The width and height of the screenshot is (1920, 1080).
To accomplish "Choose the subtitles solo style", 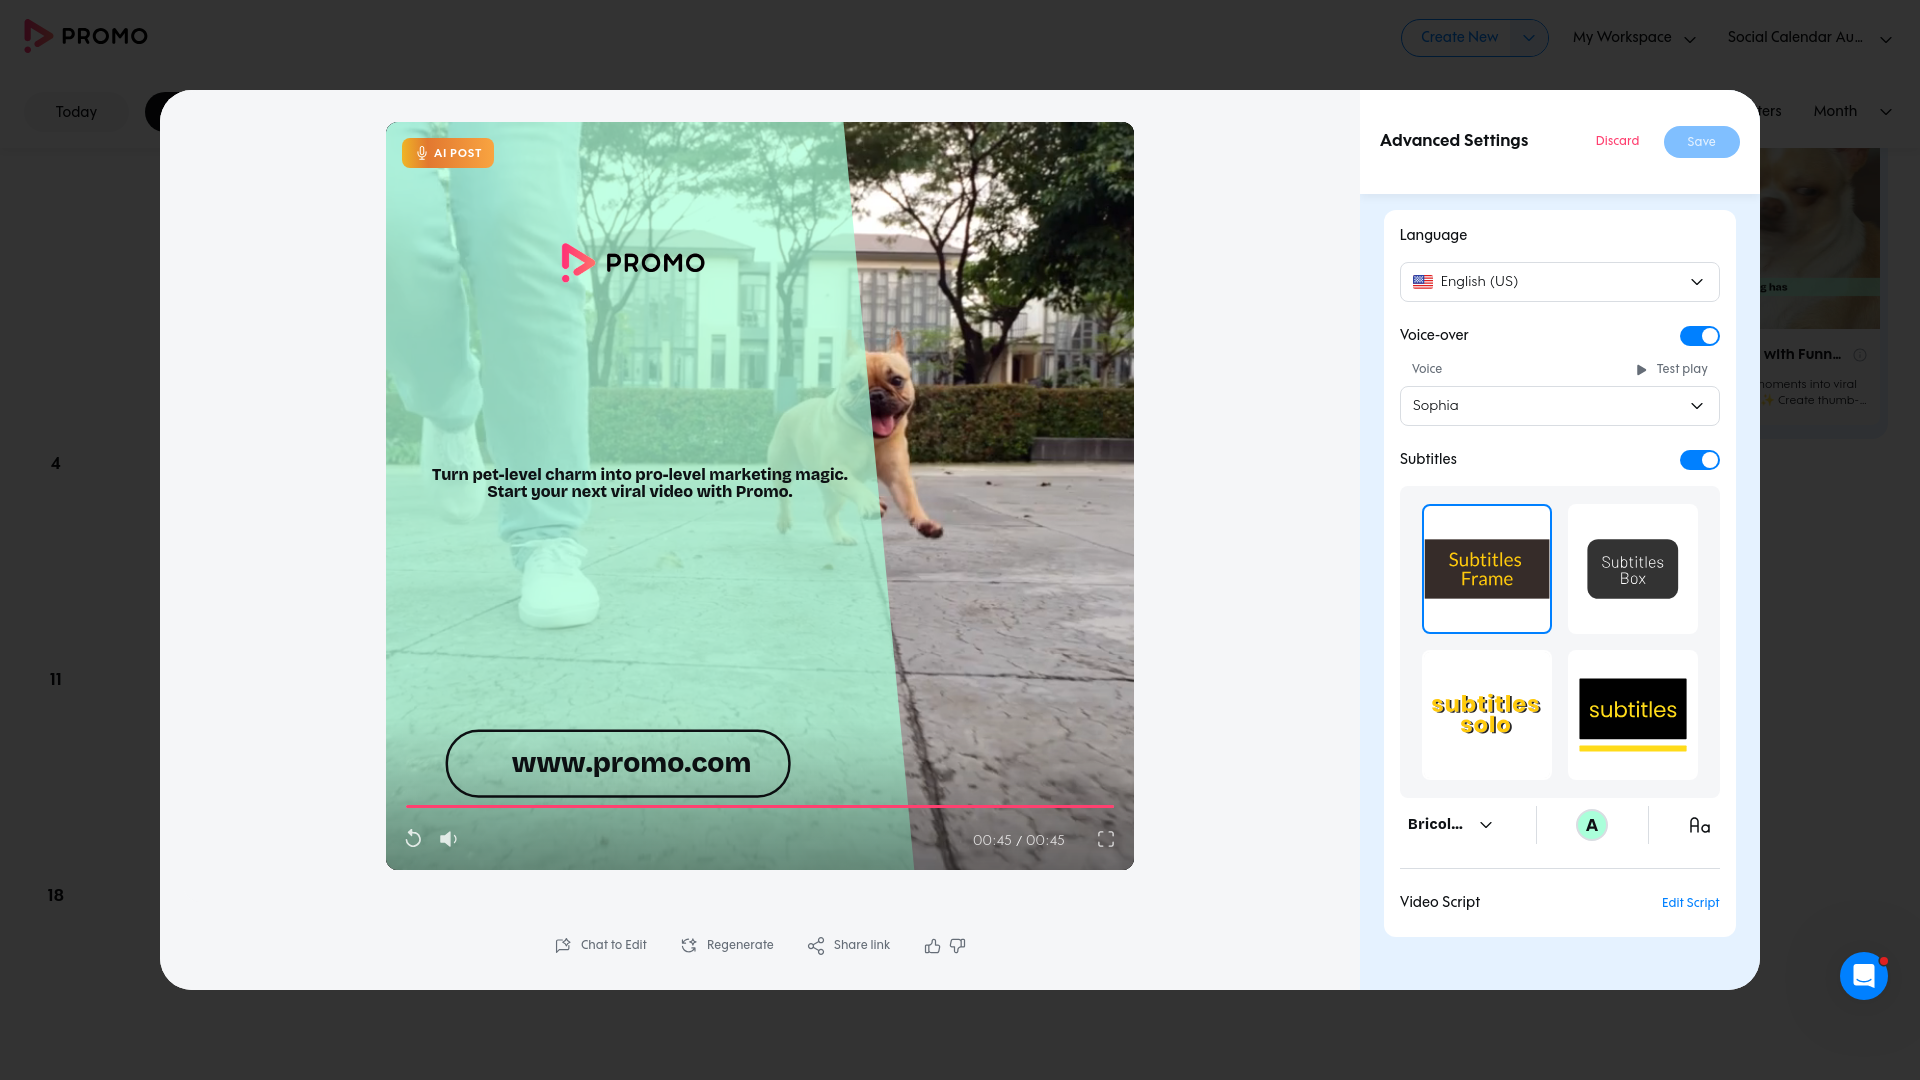I will click(x=1487, y=715).
